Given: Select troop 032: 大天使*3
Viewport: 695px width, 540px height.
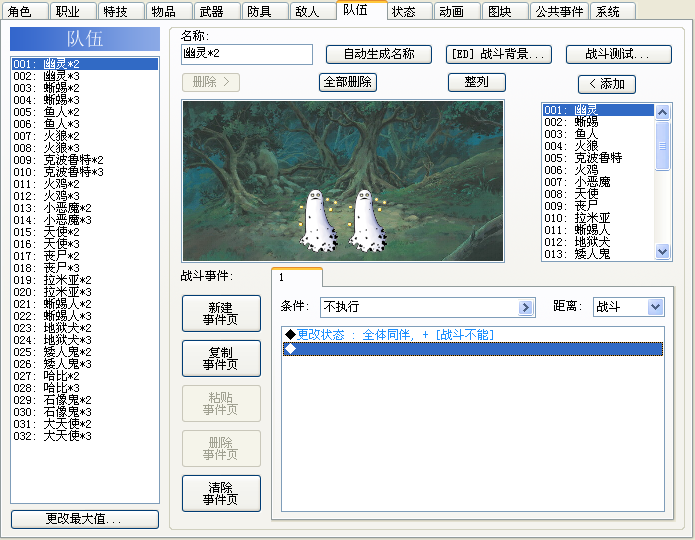Looking at the screenshot, I should tap(85, 436).
